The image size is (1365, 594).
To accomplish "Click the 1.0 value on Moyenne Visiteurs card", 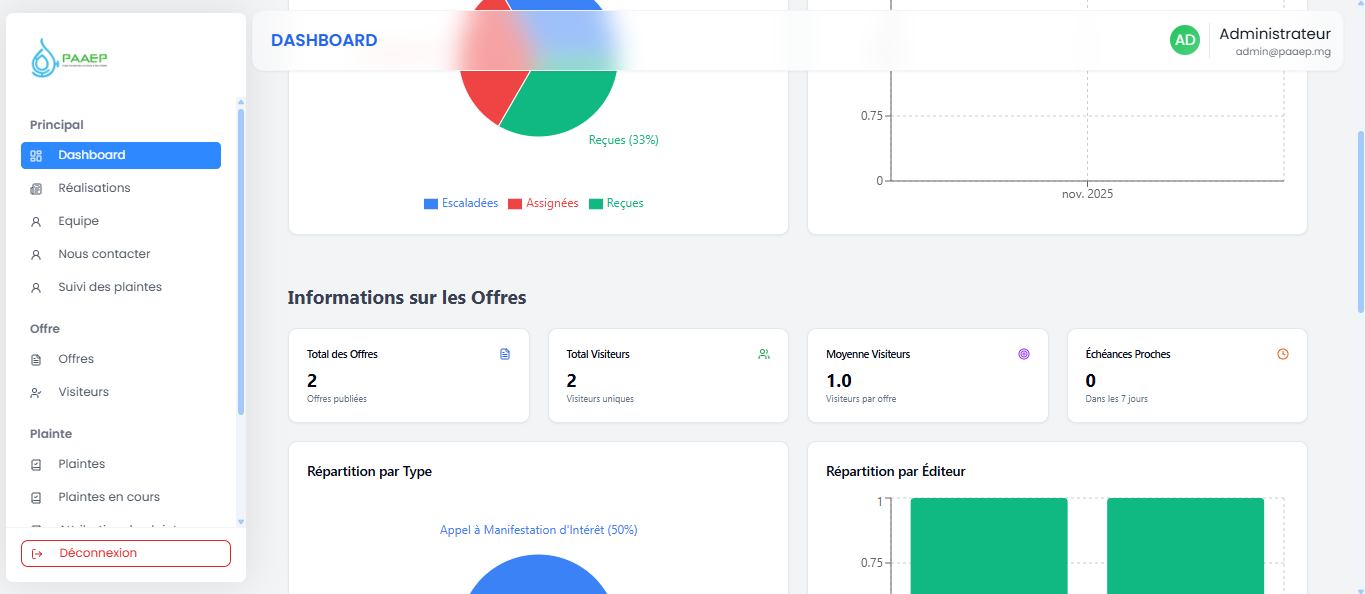I will [x=839, y=381].
